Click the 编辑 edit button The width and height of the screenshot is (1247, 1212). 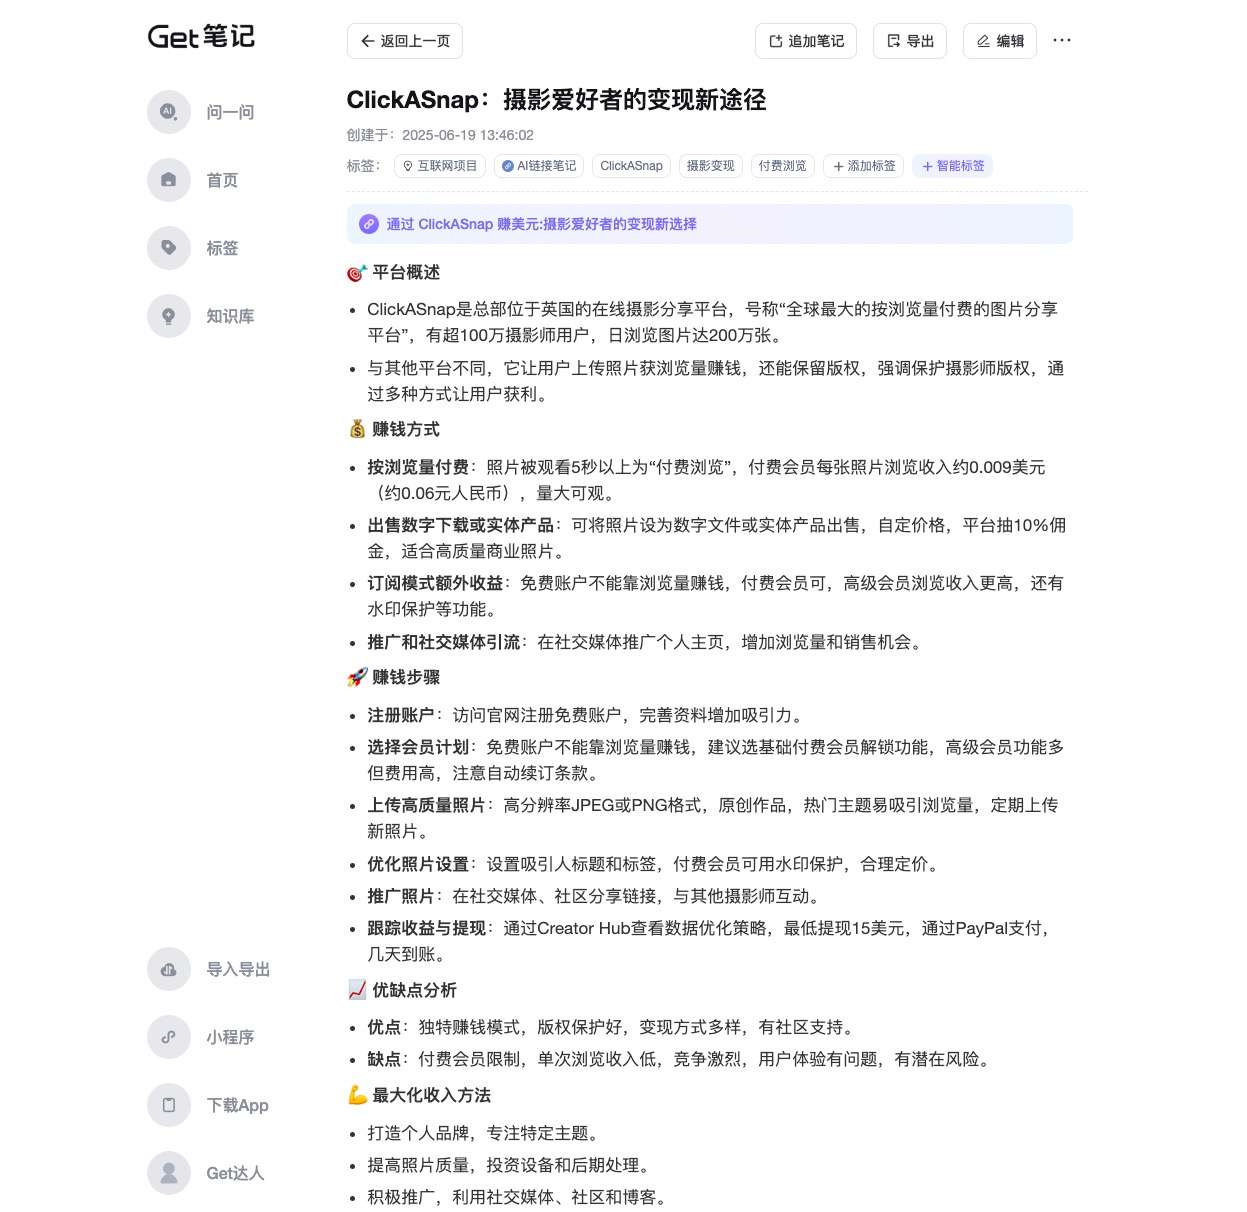(1000, 41)
